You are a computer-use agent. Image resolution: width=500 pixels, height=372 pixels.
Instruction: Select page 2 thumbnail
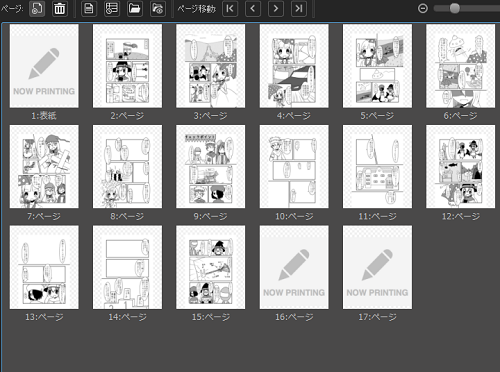tap(127, 66)
